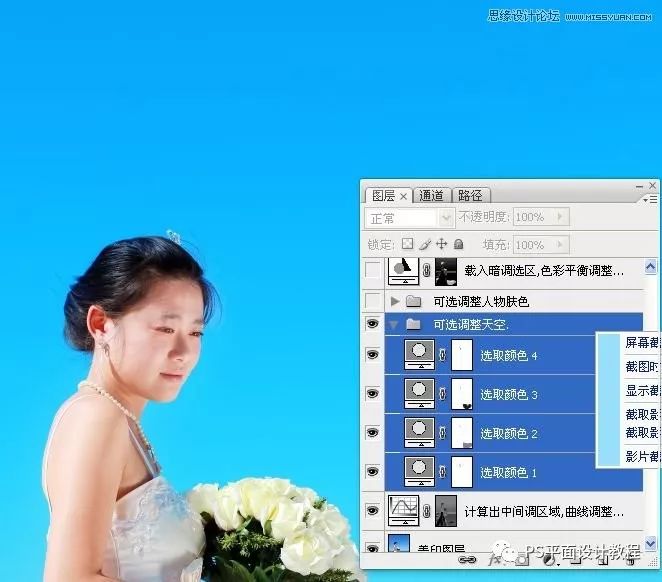Viewport: 662px width, 582px height.
Task: Click the link layers icon at panel bottom
Action: point(467,559)
